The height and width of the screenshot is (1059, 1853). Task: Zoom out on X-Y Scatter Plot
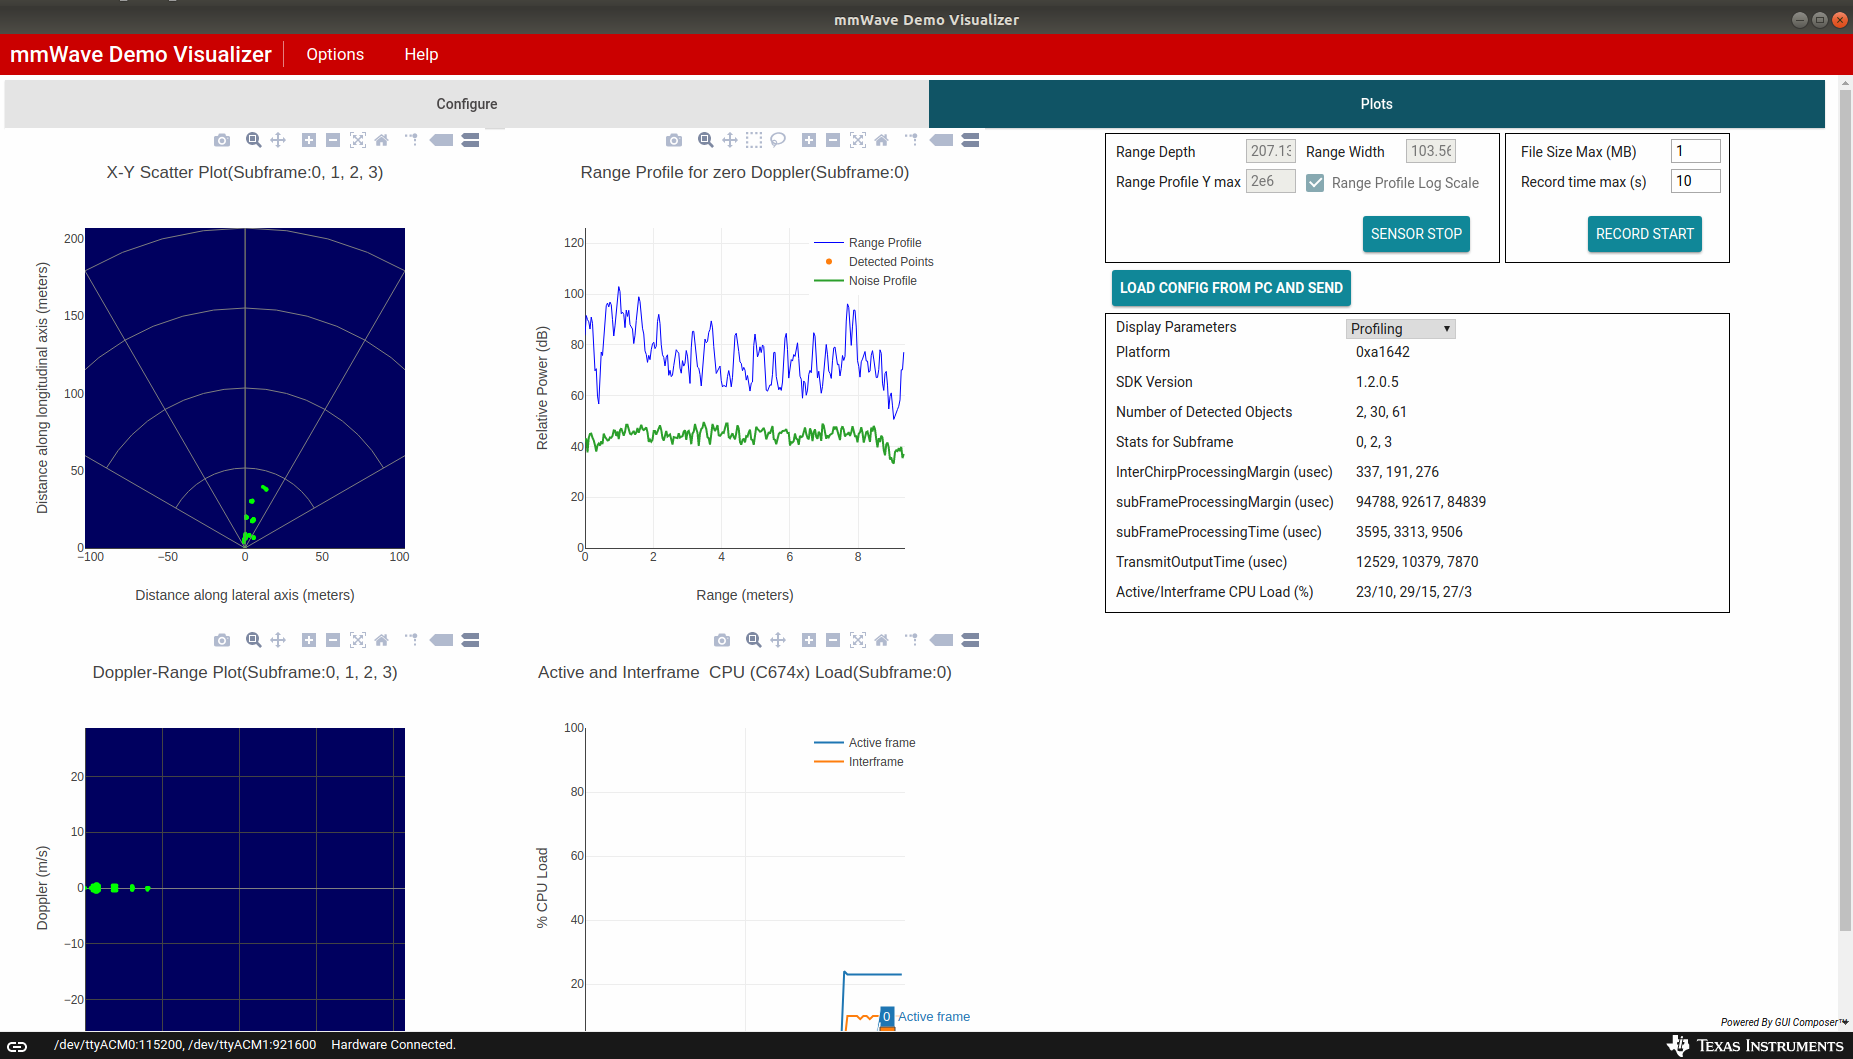(x=333, y=140)
